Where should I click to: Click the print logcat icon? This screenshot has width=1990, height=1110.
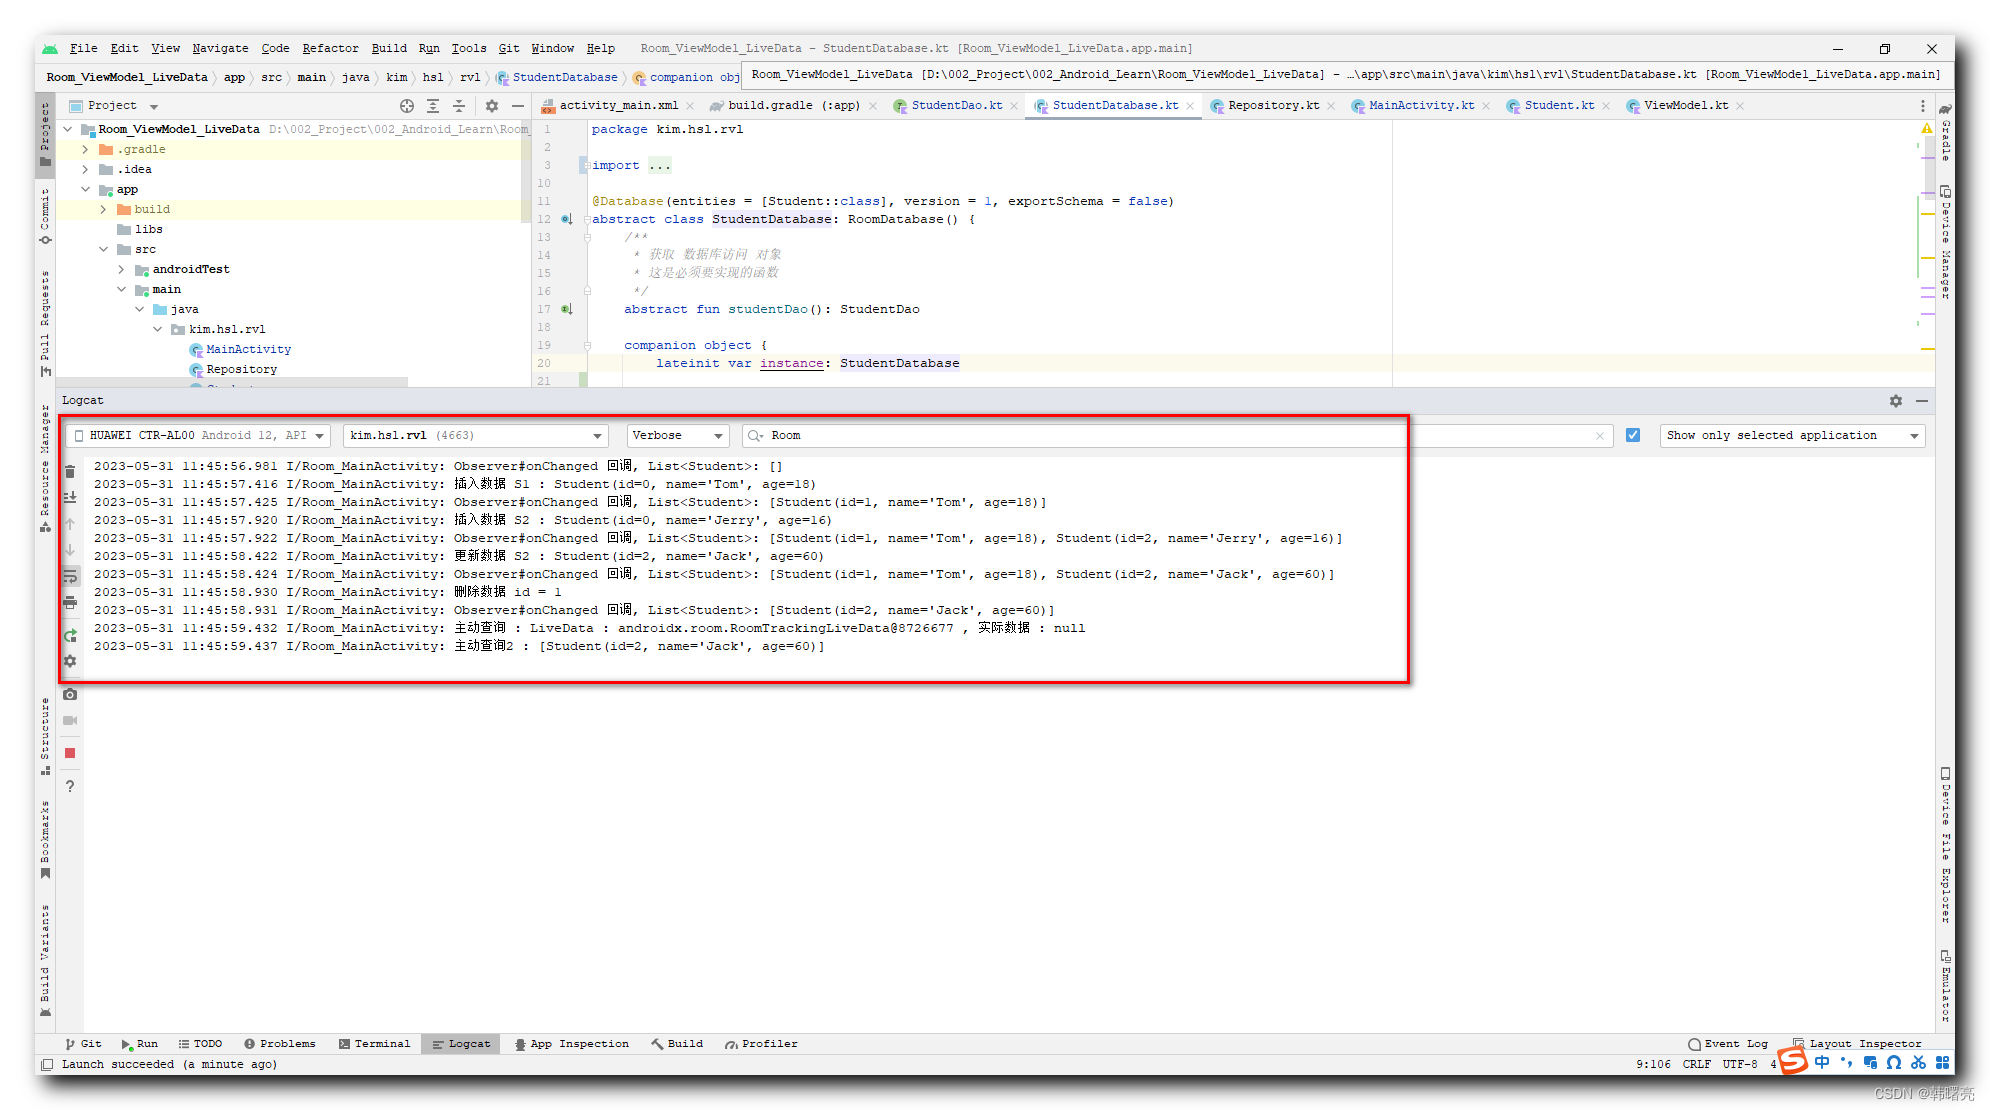tap(70, 602)
